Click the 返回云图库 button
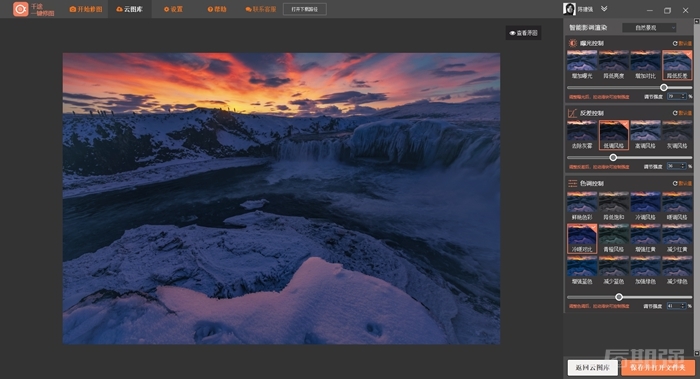Screen dimensions: 700x379 [592, 367]
